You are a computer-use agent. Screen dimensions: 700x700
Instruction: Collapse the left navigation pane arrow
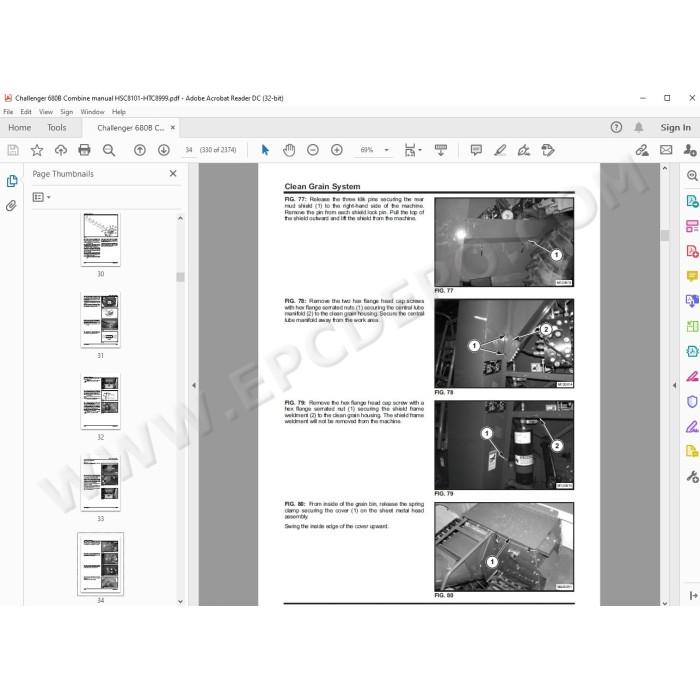(x=194, y=385)
